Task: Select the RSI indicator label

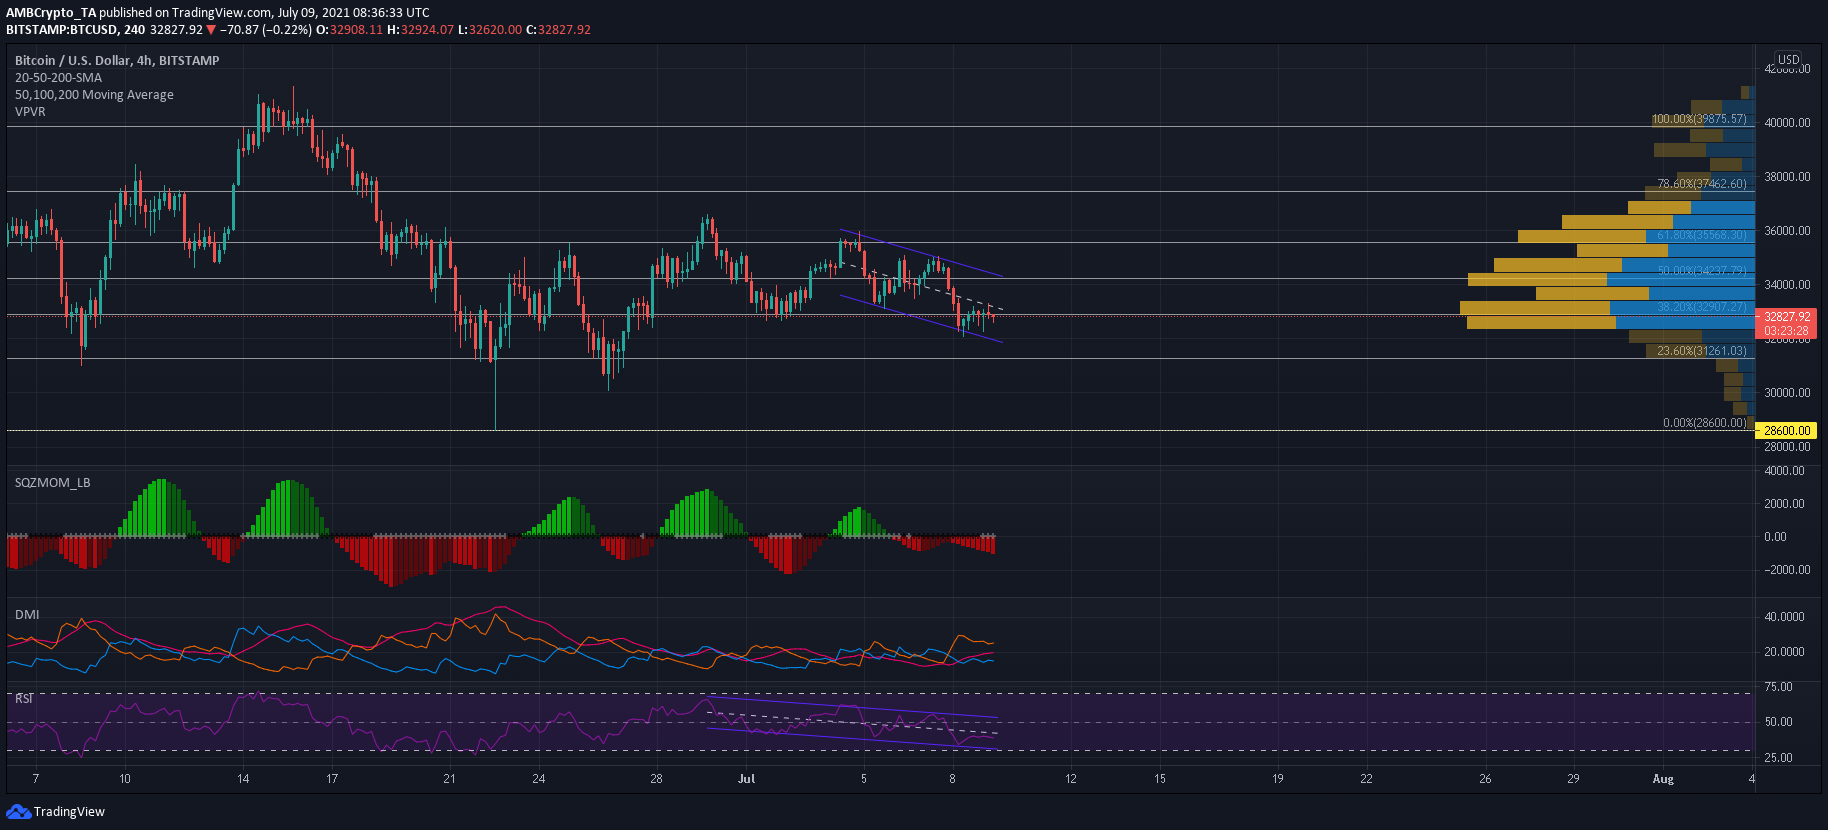Action: tap(24, 698)
